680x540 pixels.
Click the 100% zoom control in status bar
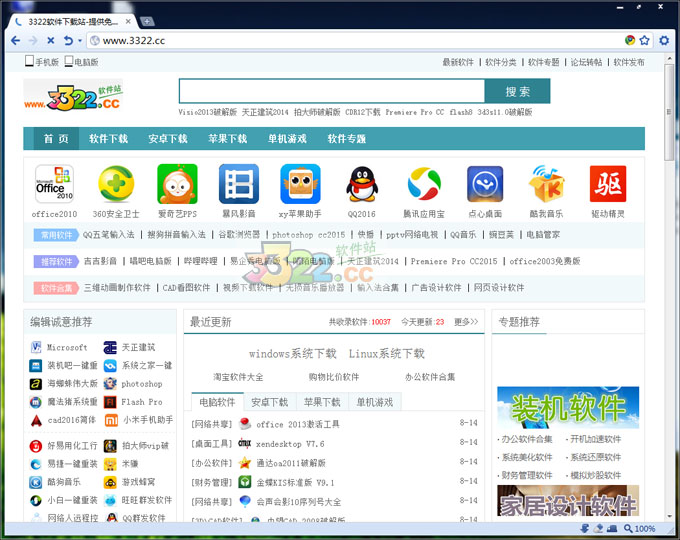[x=640, y=529]
